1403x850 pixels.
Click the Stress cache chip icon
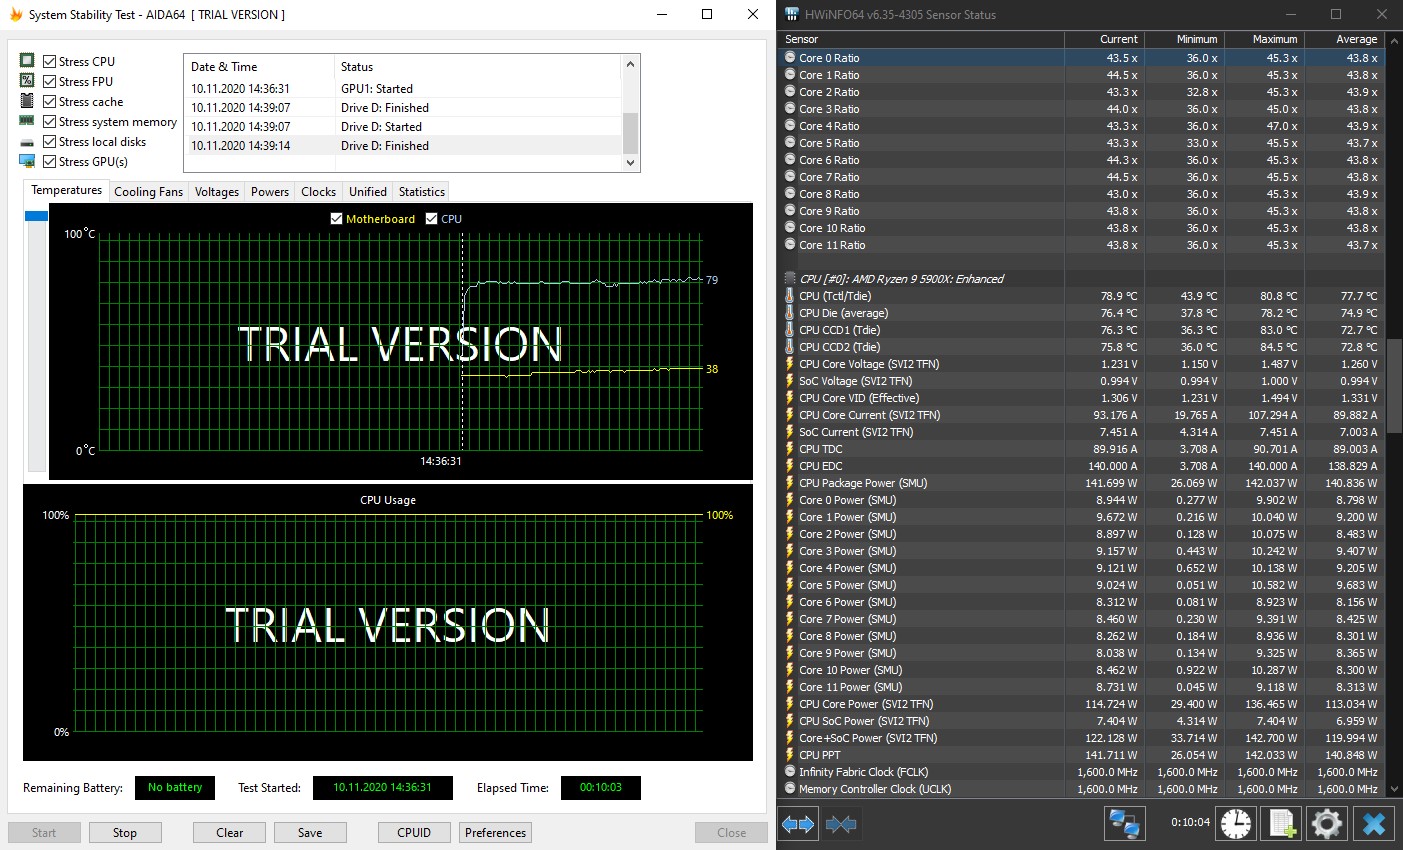pos(27,101)
